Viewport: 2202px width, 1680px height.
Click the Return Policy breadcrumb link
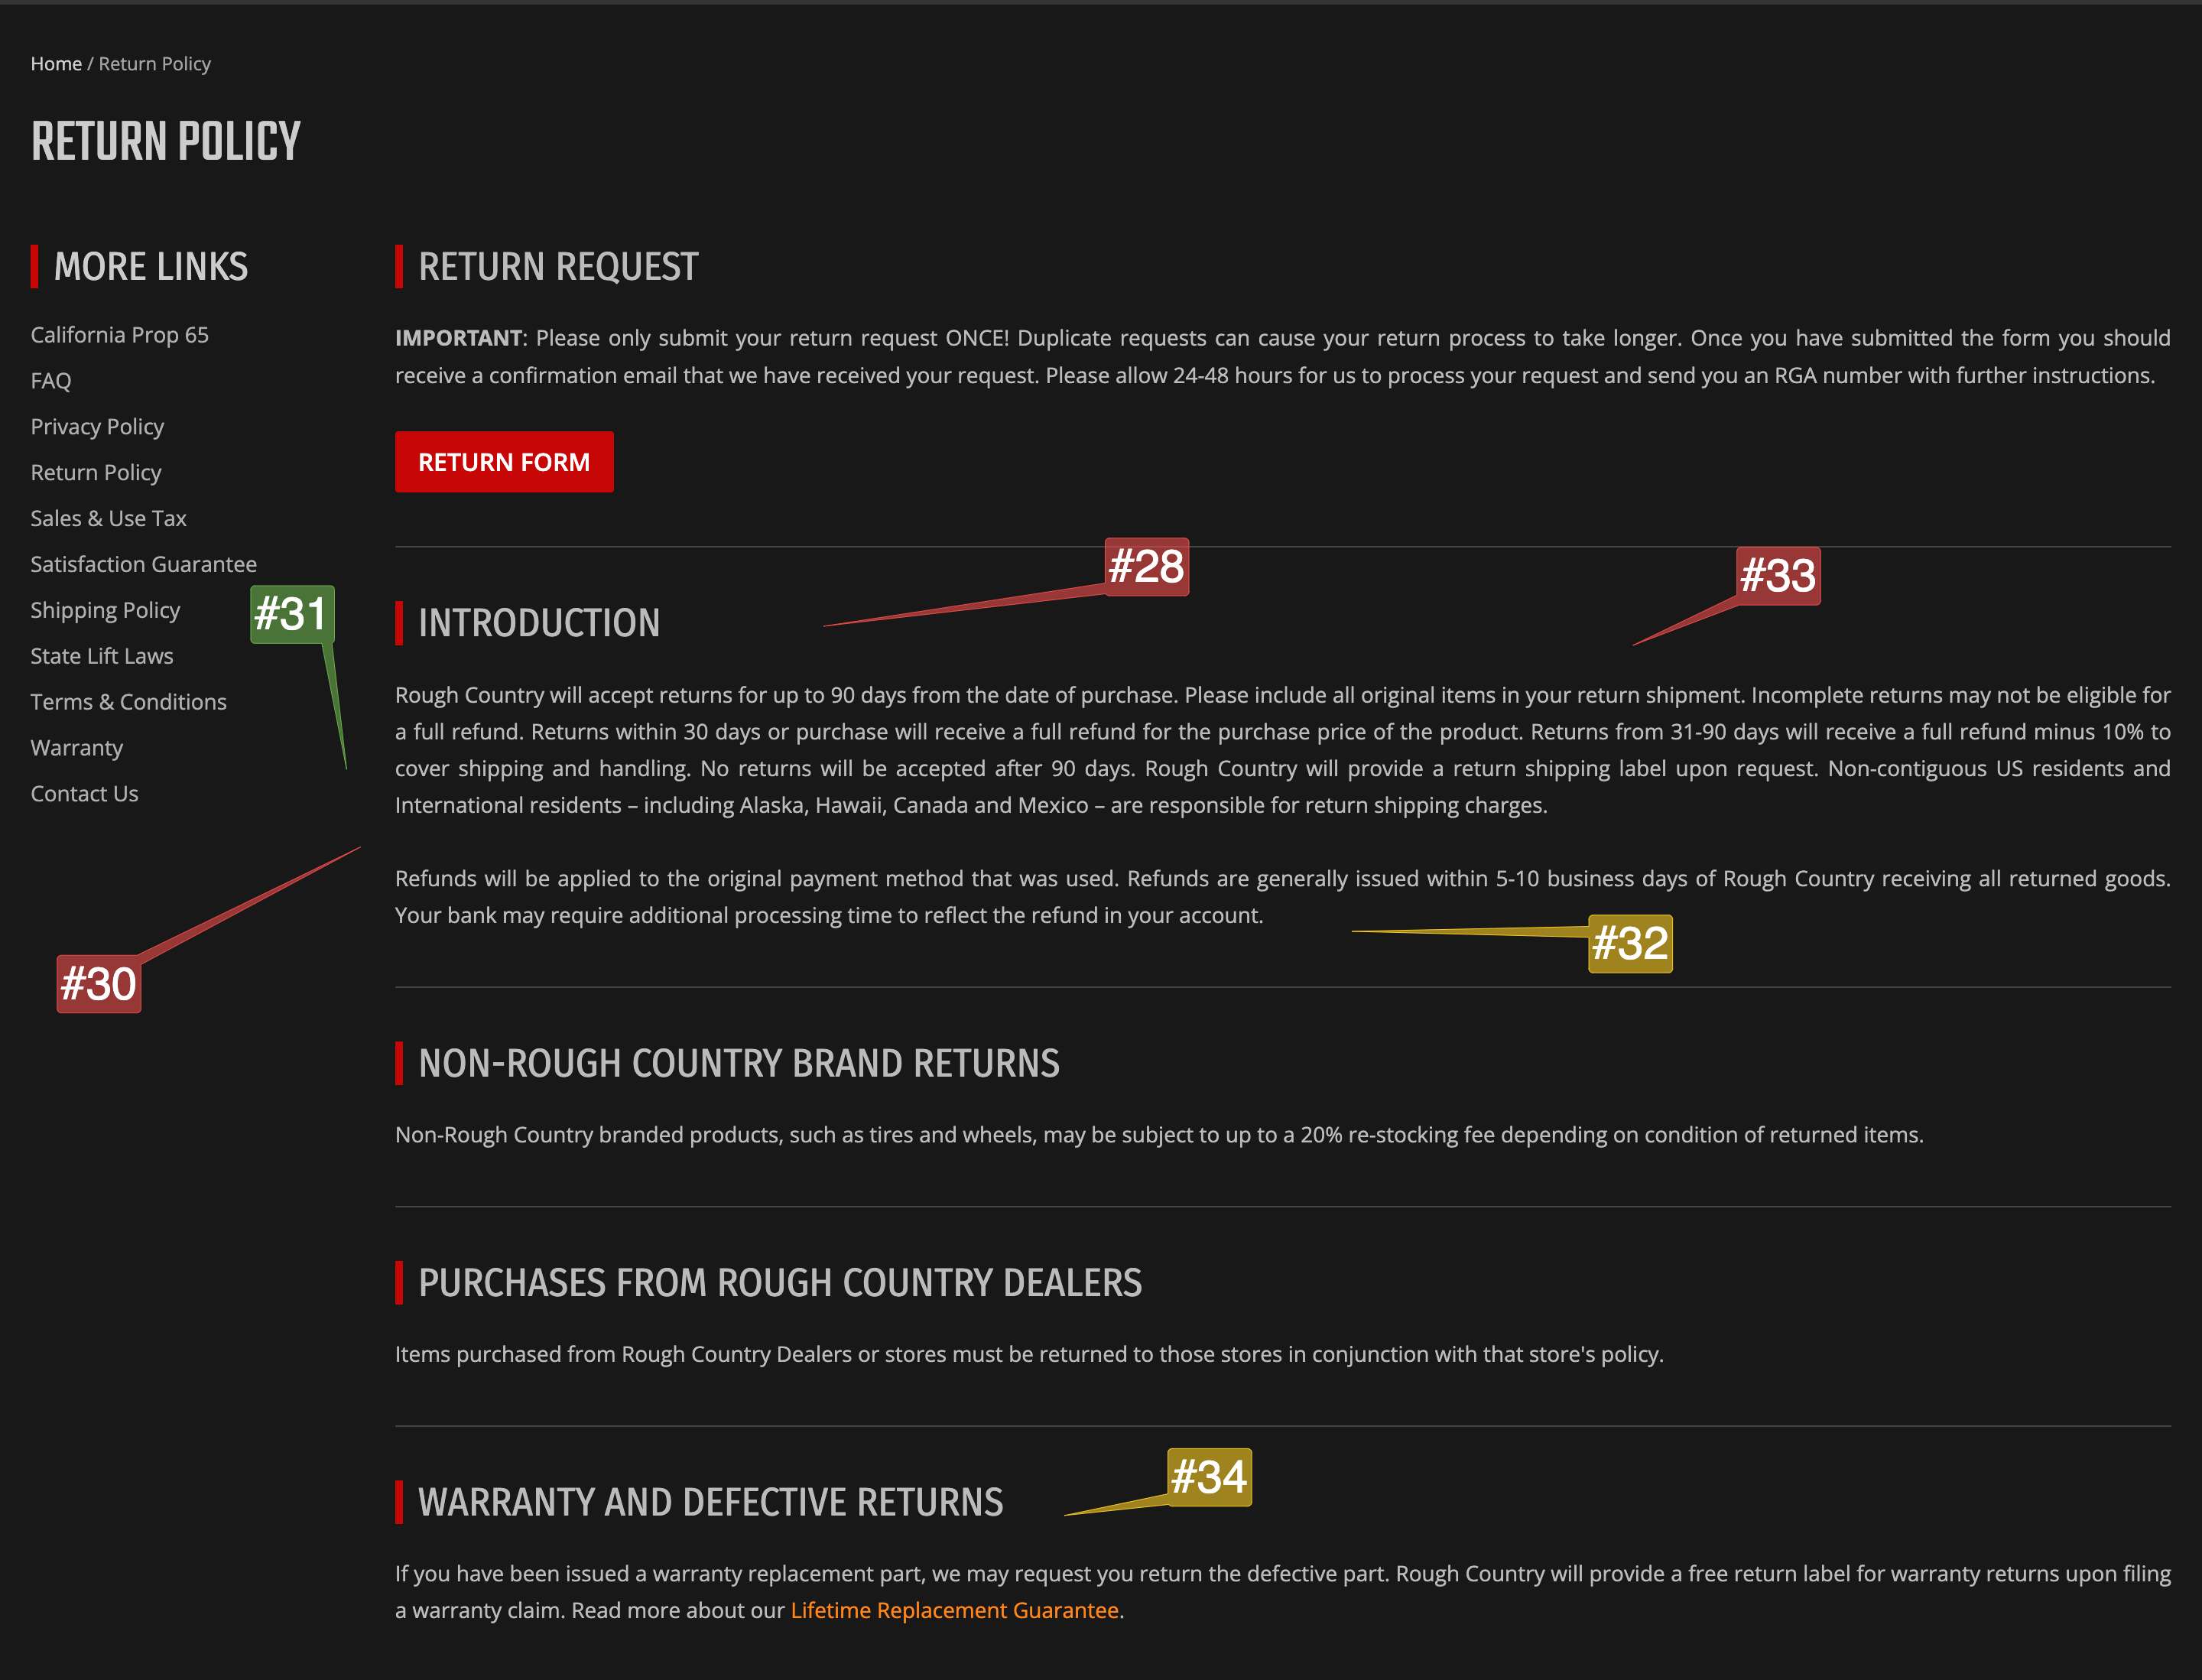click(155, 63)
